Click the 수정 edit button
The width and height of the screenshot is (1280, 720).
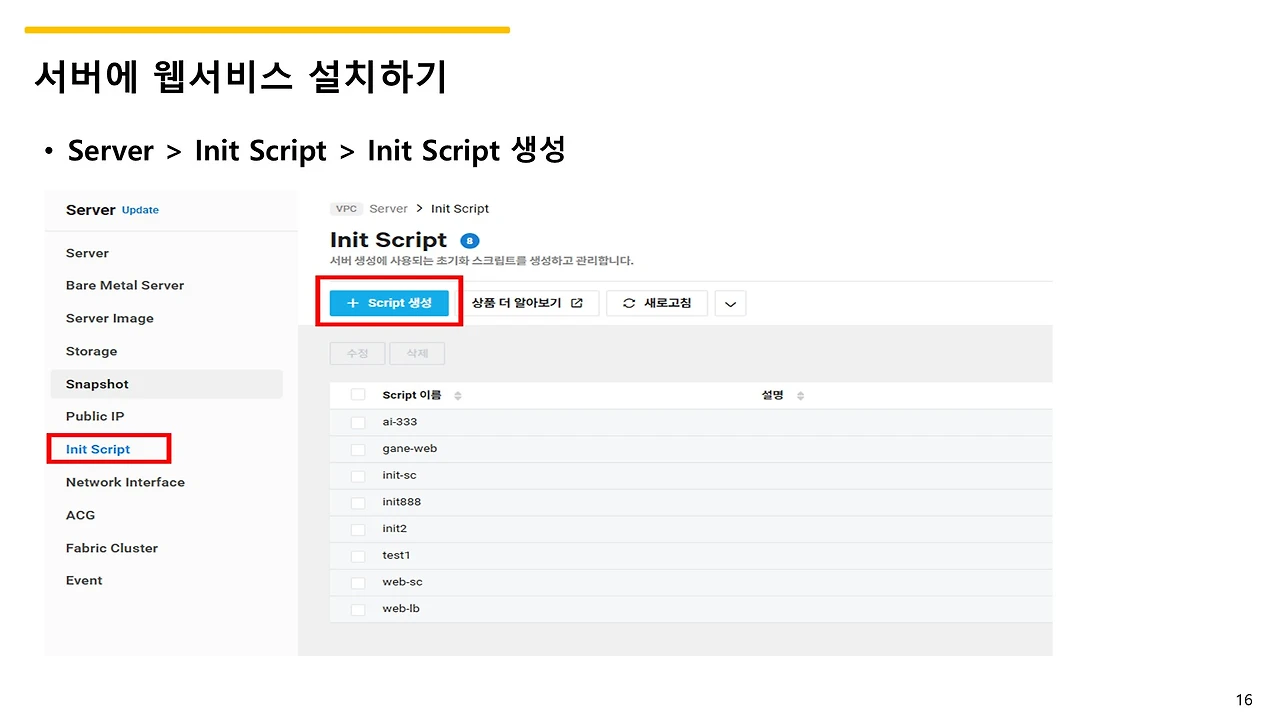[358, 354]
